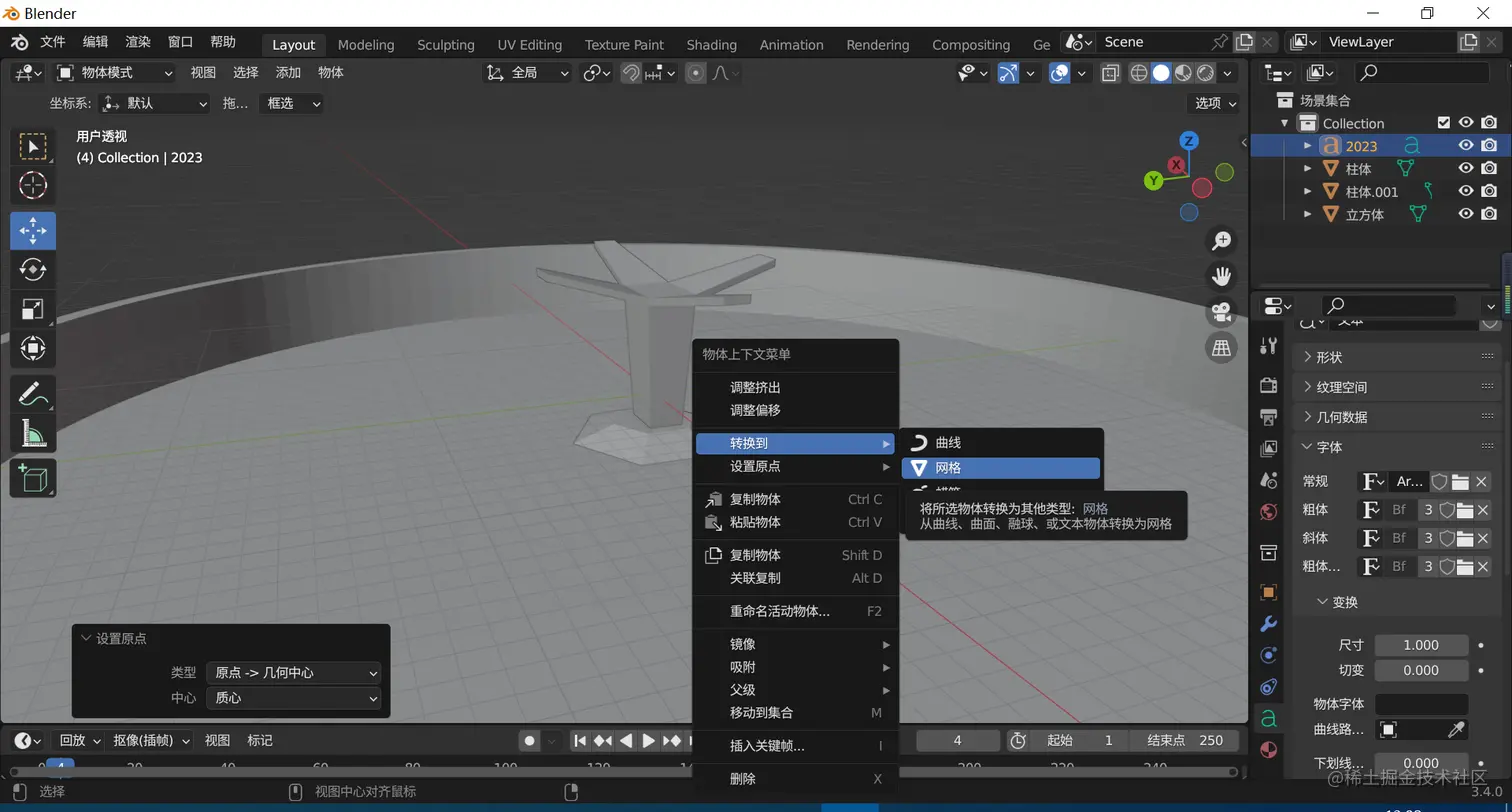Select the Rotate tool
The image size is (1512, 812).
click(x=33, y=270)
